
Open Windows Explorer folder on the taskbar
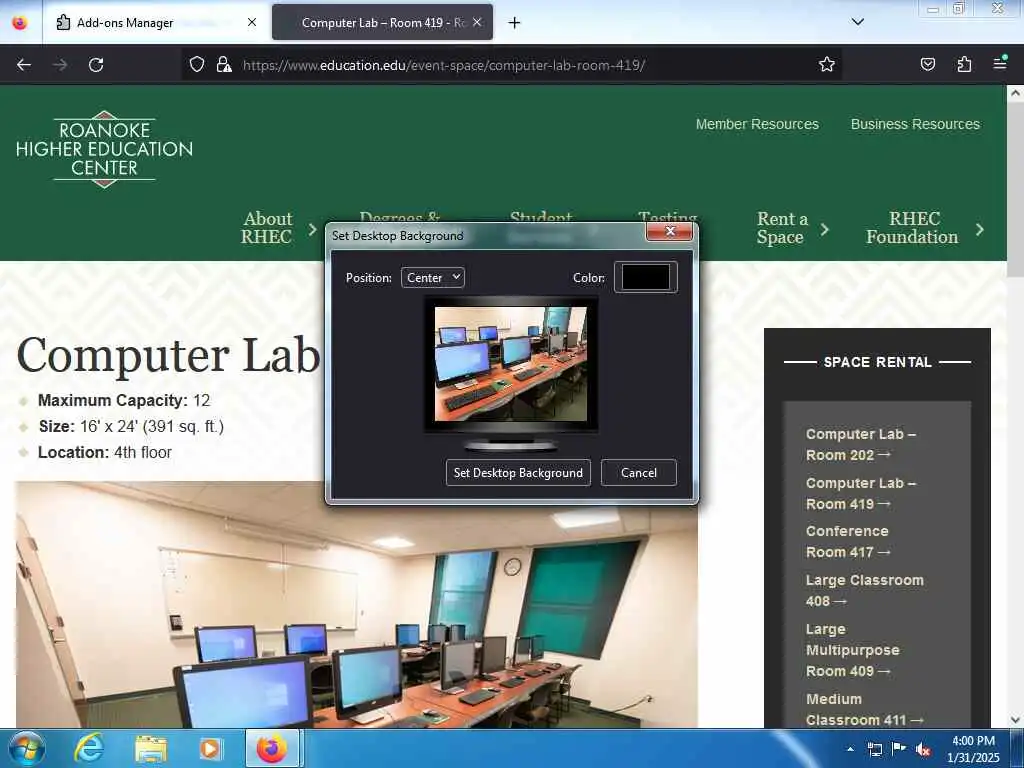click(x=150, y=749)
